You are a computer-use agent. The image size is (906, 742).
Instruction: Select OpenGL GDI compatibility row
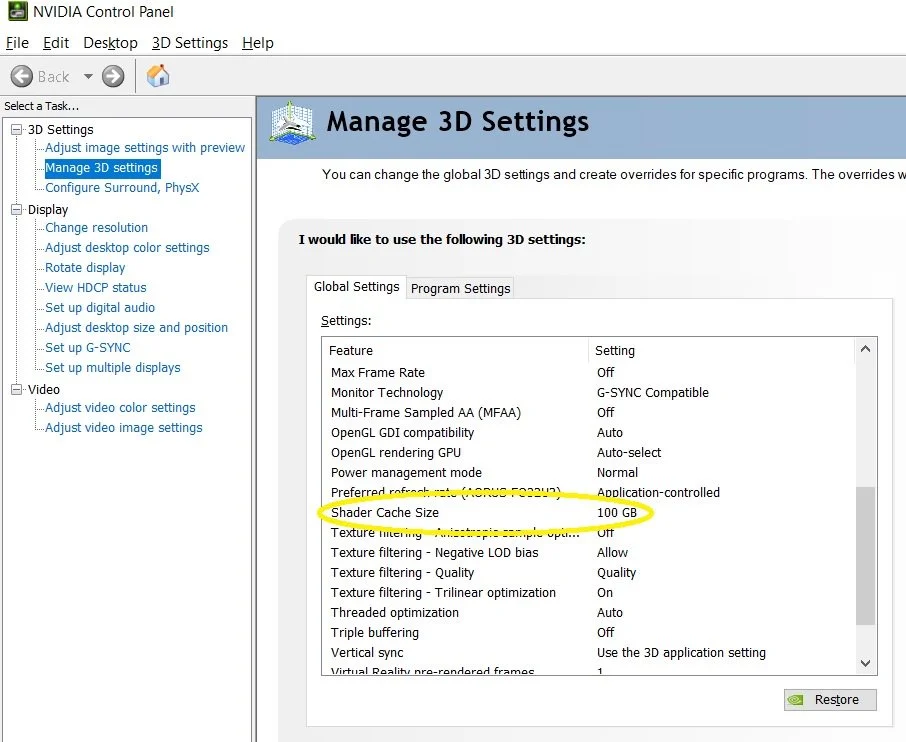point(588,433)
